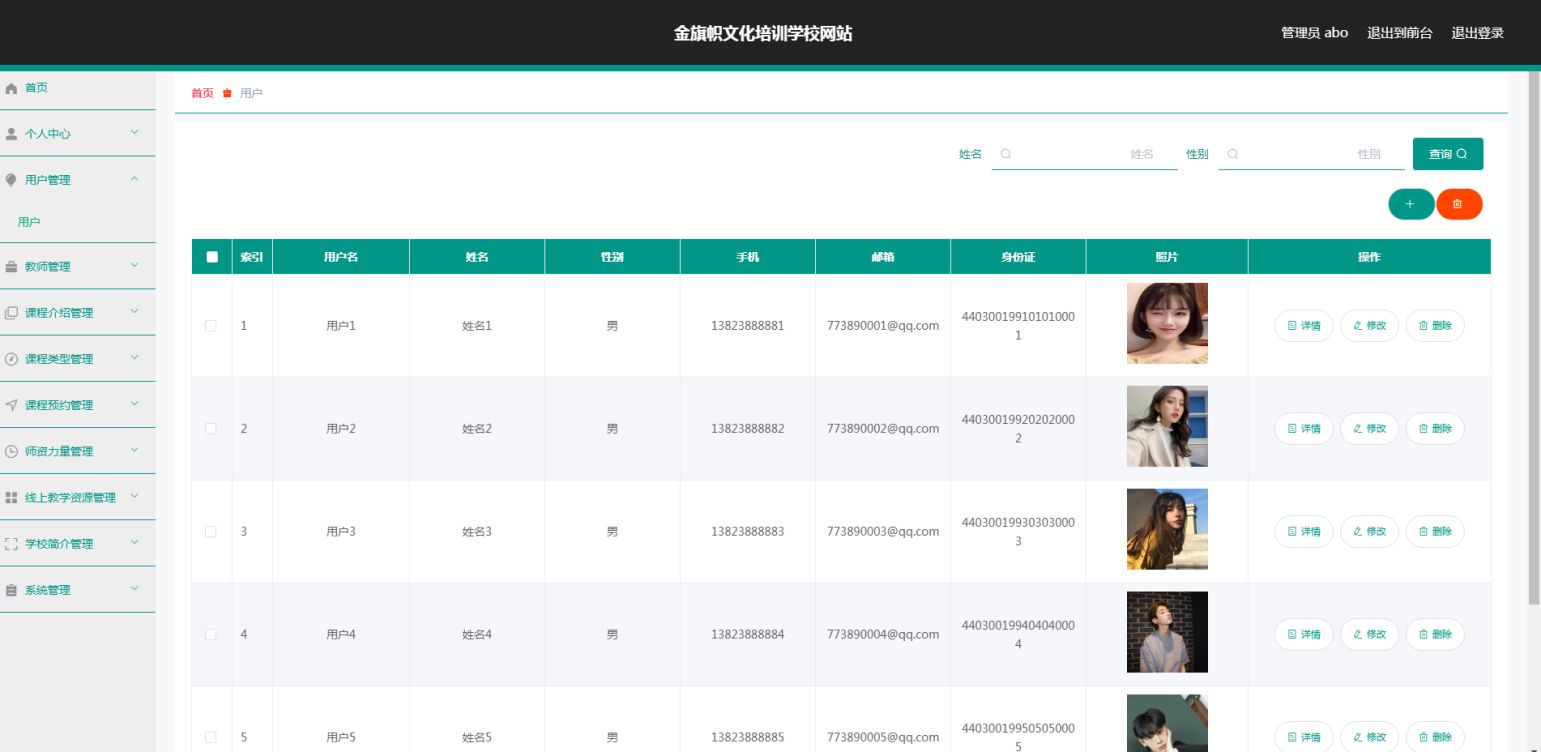Expand the 师资力量管理 menu chevron
Image resolution: width=1541 pixels, height=752 pixels.
click(135, 449)
